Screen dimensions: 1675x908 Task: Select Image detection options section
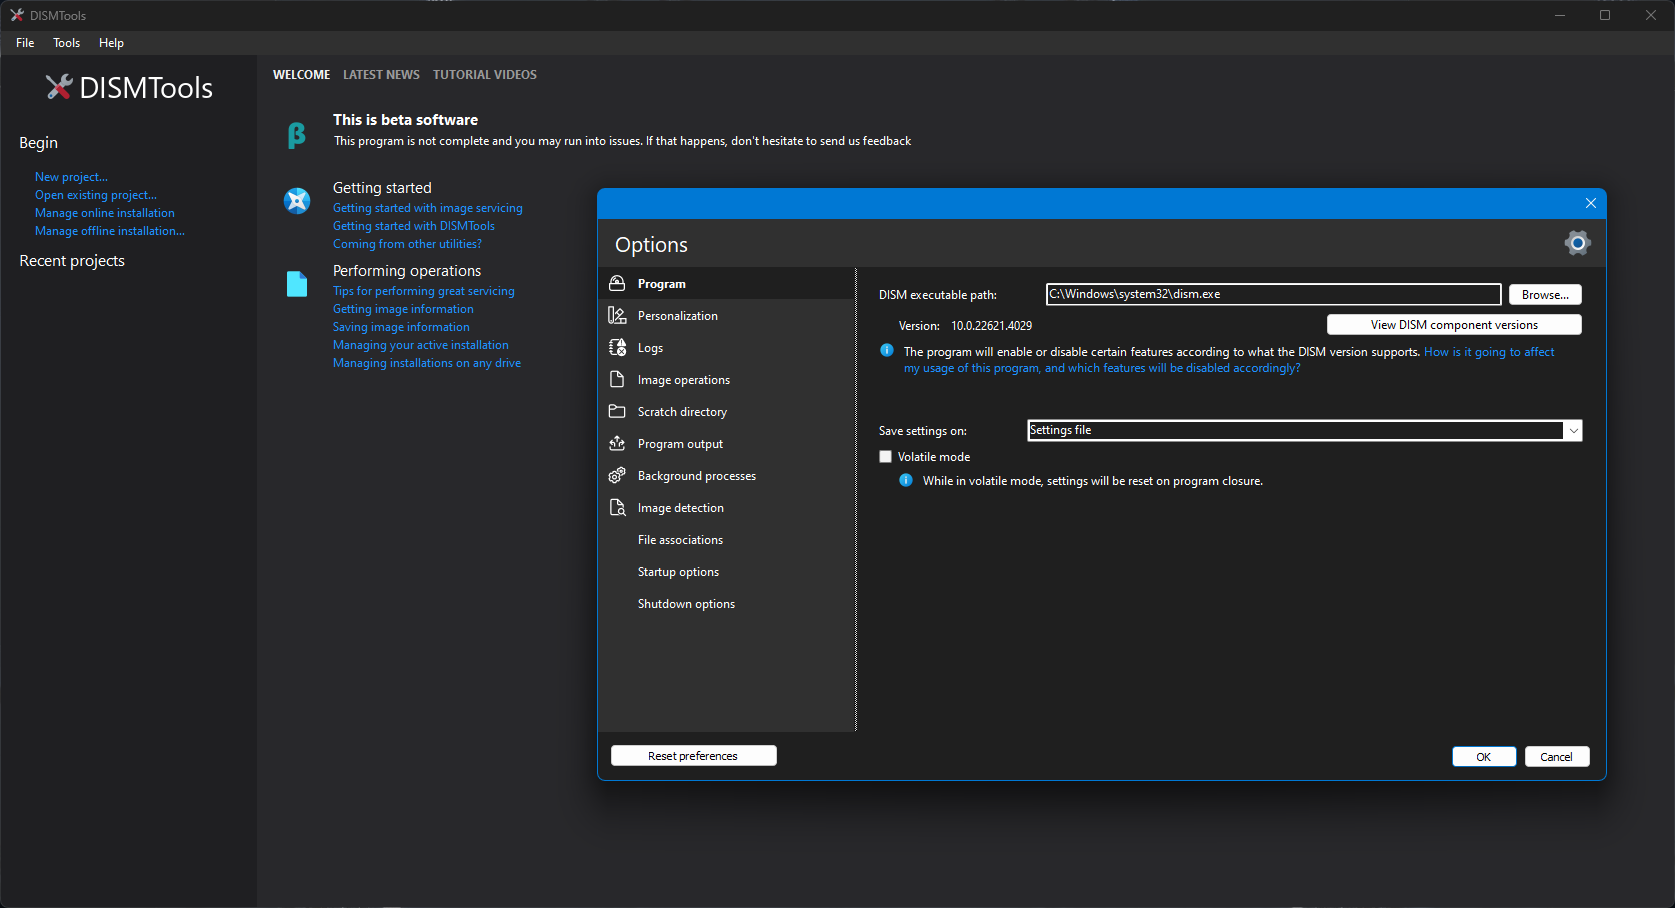pyautogui.click(x=727, y=507)
